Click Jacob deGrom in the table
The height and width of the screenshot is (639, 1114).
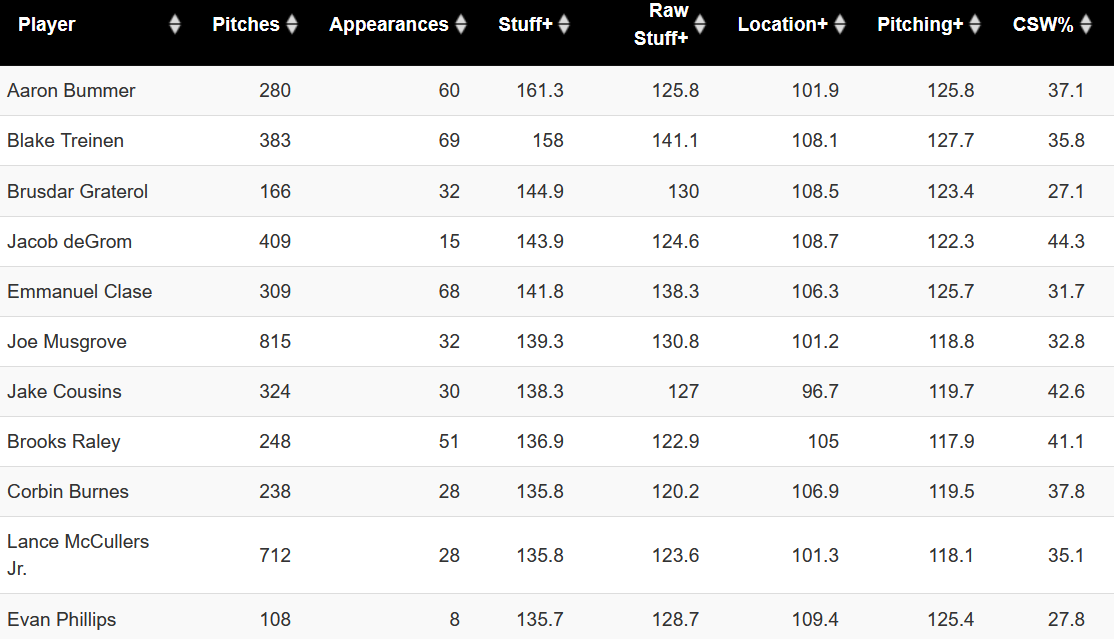[69, 241]
